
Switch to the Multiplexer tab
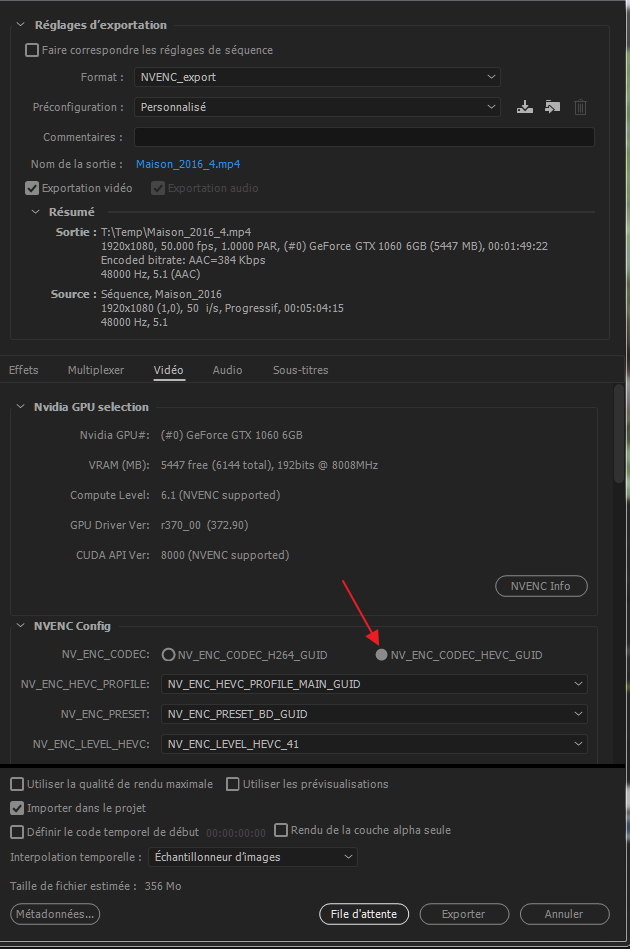pos(96,370)
